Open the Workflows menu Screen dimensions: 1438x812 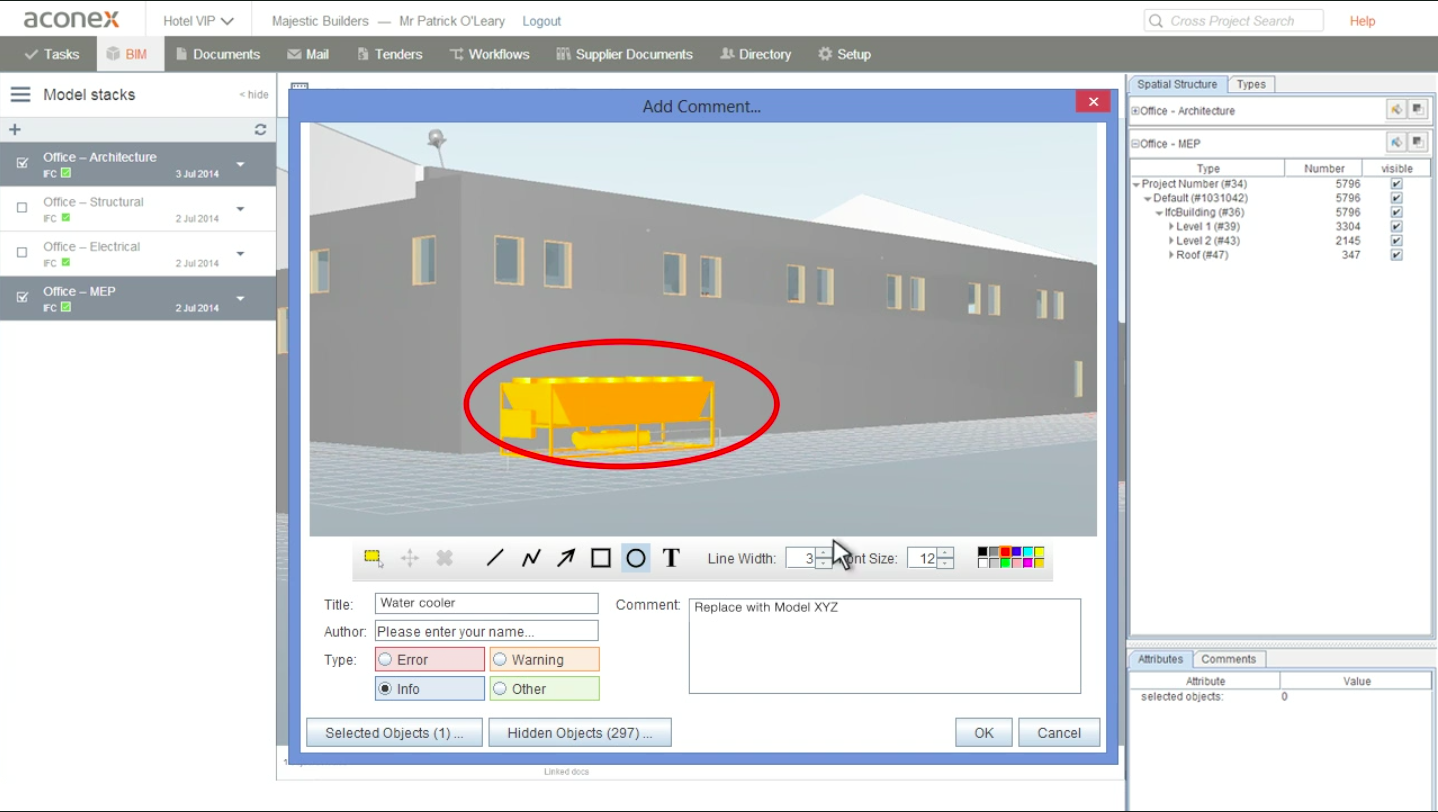(x=489, y=54)
